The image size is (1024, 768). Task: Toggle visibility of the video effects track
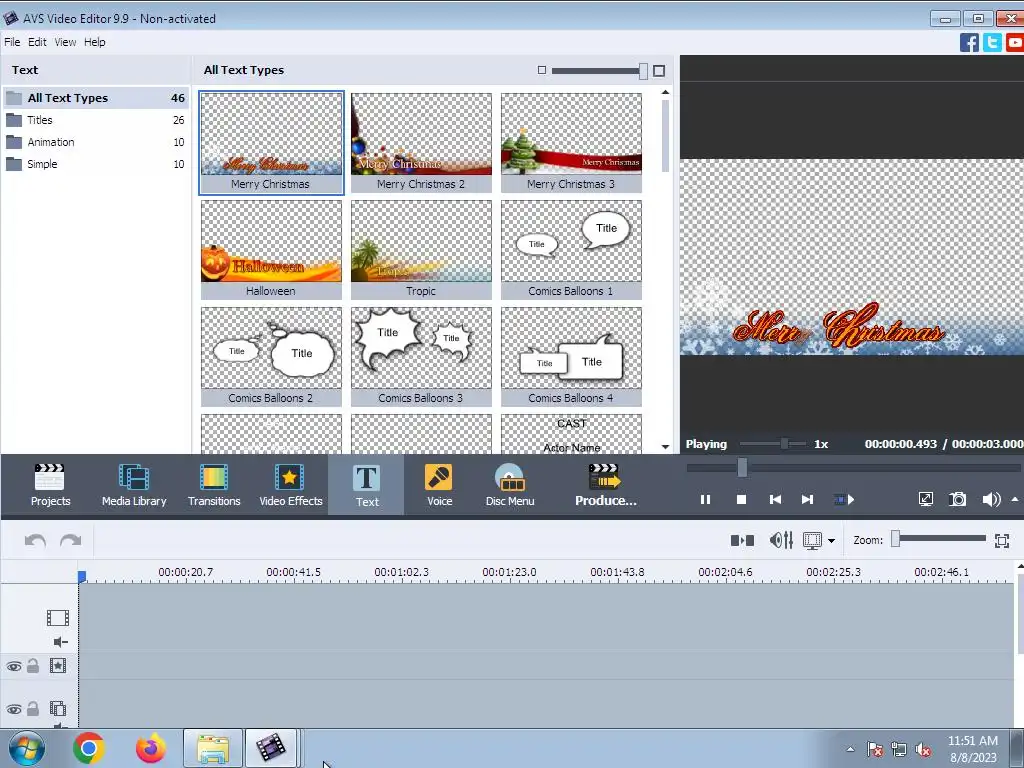click(x=14, y=666)
